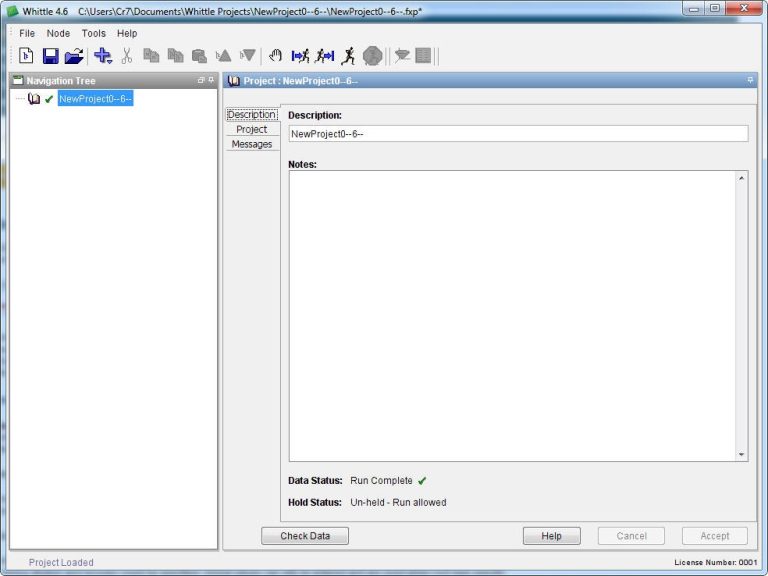Open the Node menu
Screen dimensions: 768x576
pos(58,33)
